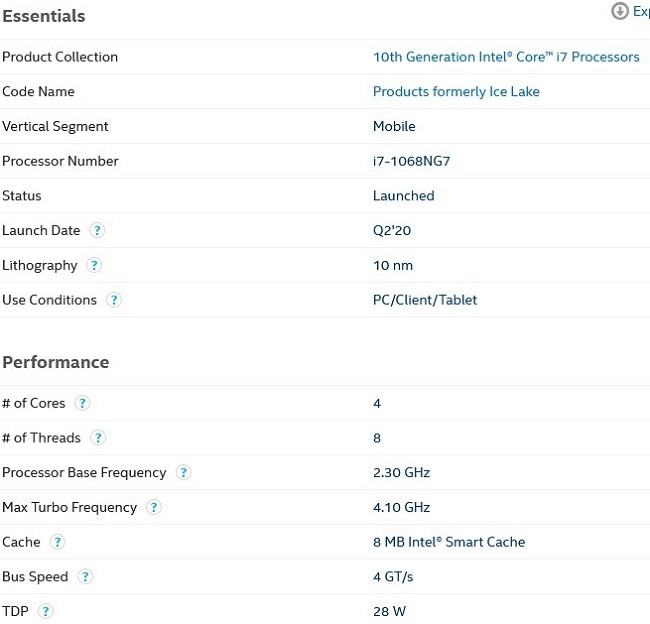This screenshot has width=650, height=624.
Task: Open the Launch Date help tooltip icon
Action: [97, 230]
